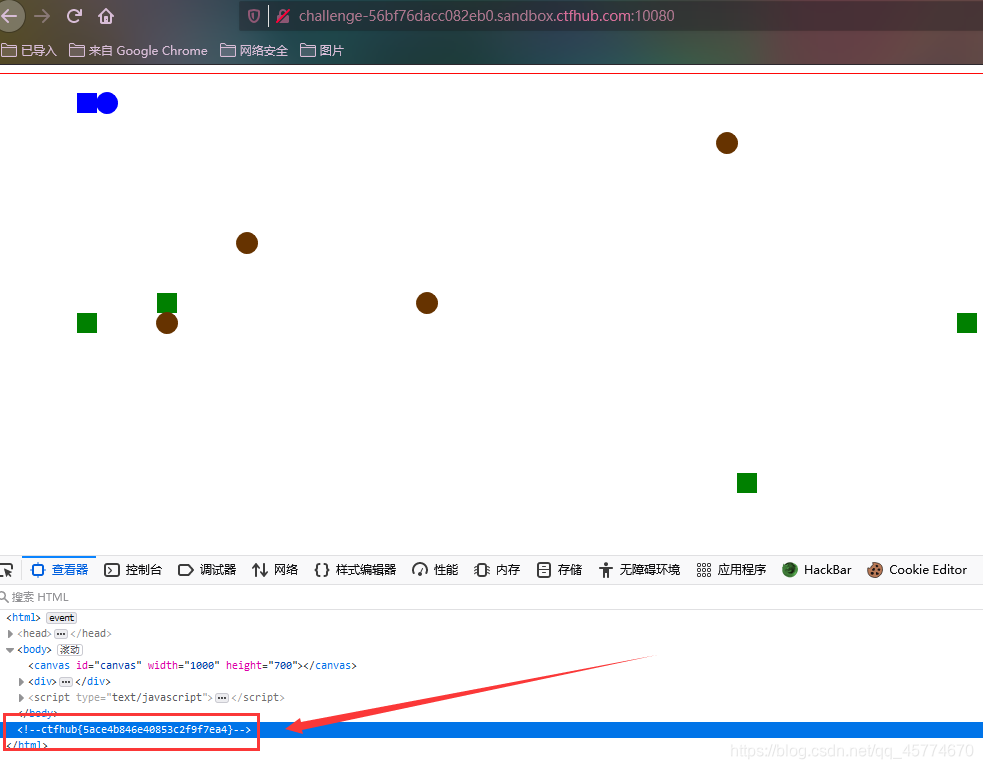Select the closing html tag row

492,745
